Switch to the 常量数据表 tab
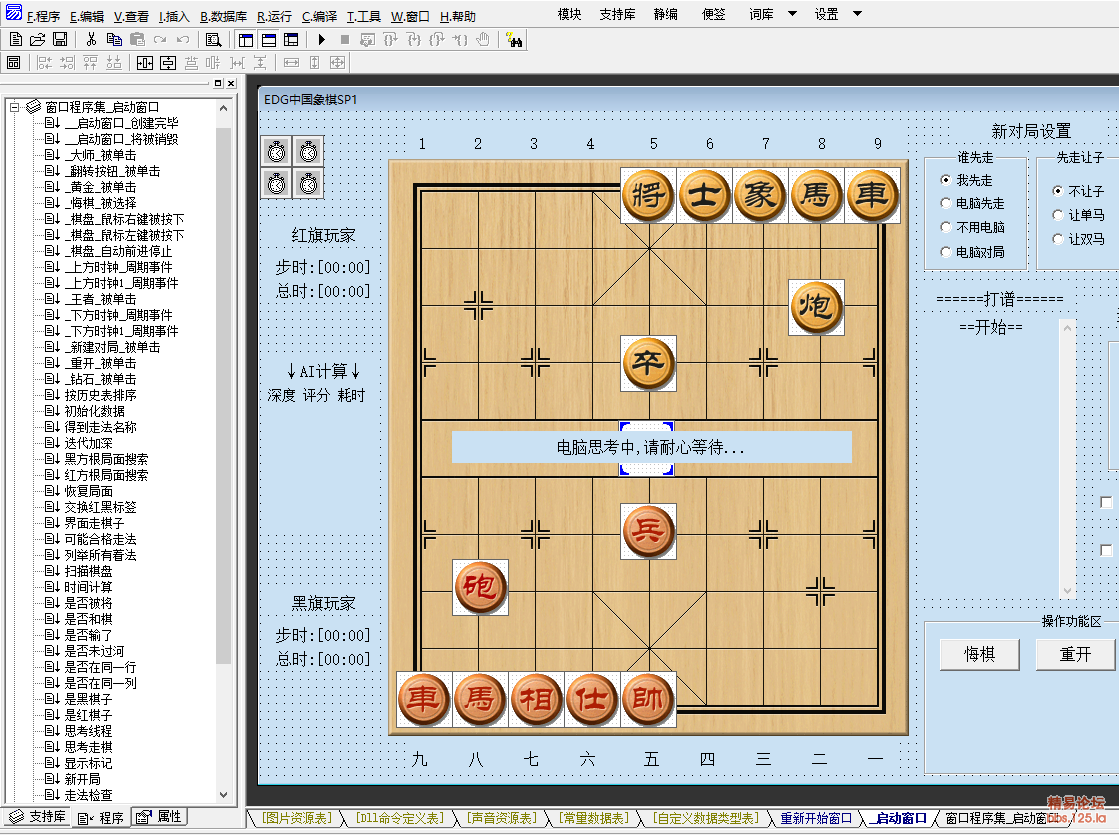 pyautogui.click(x=594, y=819)
